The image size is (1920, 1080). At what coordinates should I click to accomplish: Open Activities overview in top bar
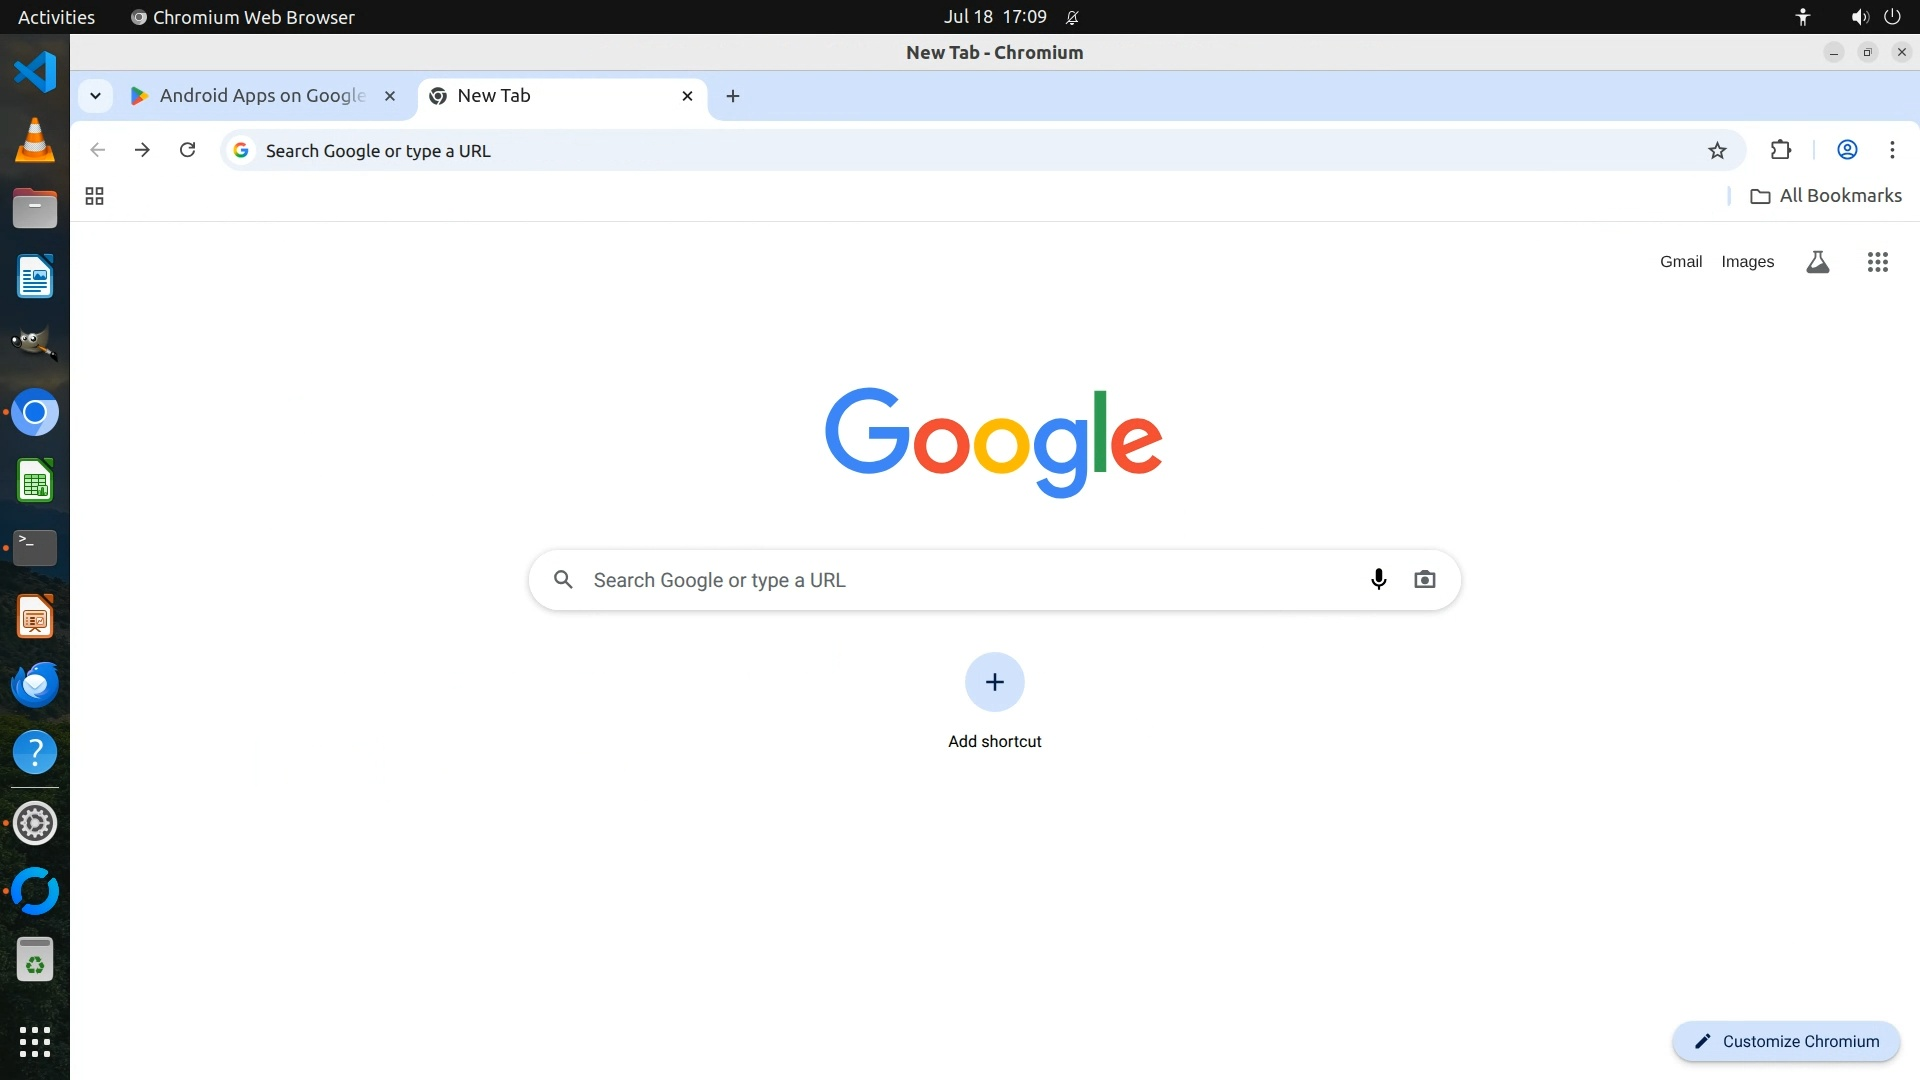pos(56,17)
